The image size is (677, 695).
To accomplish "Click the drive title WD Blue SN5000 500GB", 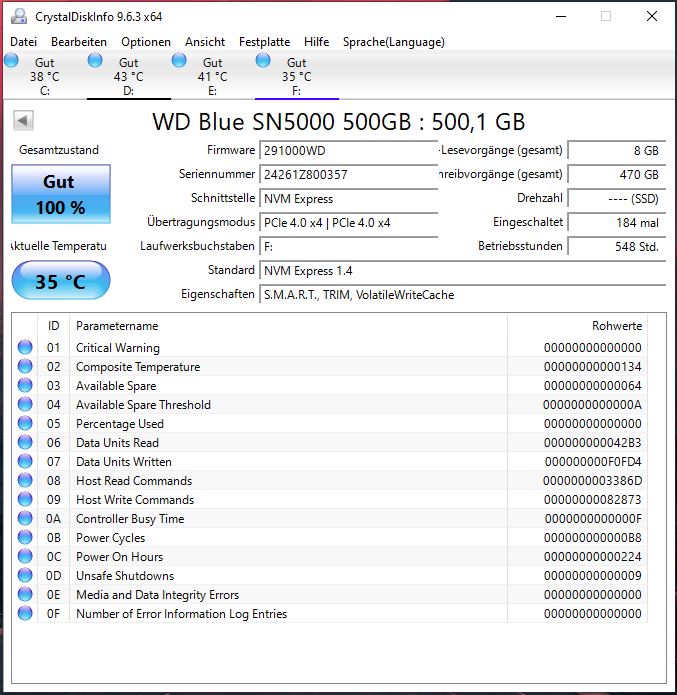I will (x=339, y=121).
